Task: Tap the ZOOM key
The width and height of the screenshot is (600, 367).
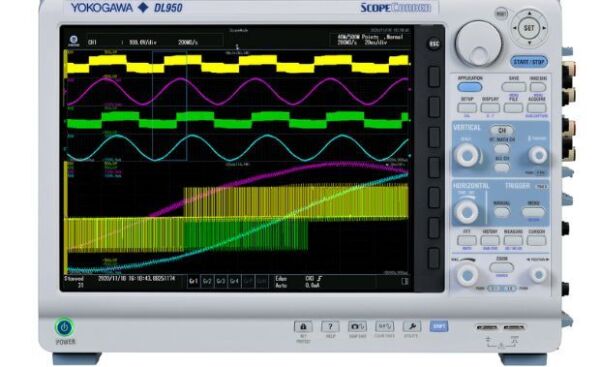Action: (x=502, y=268)
